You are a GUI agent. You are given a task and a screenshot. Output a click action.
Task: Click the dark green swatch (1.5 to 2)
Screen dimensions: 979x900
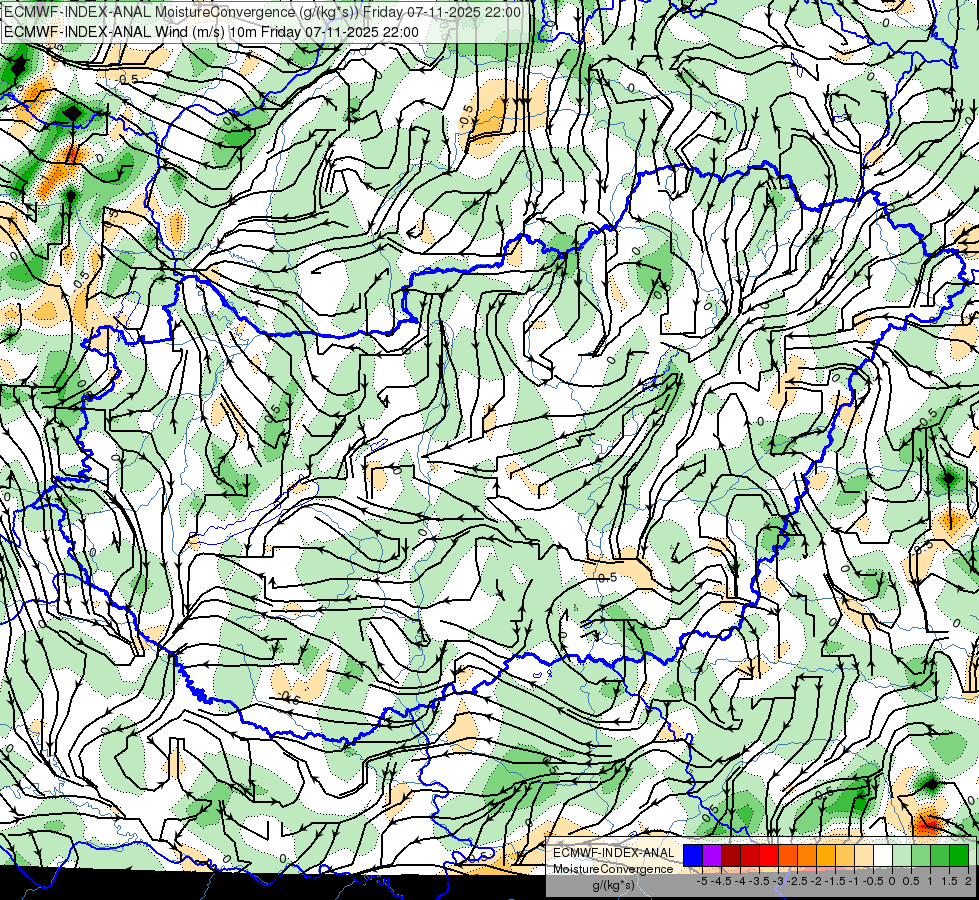click(x=959, y=856)
